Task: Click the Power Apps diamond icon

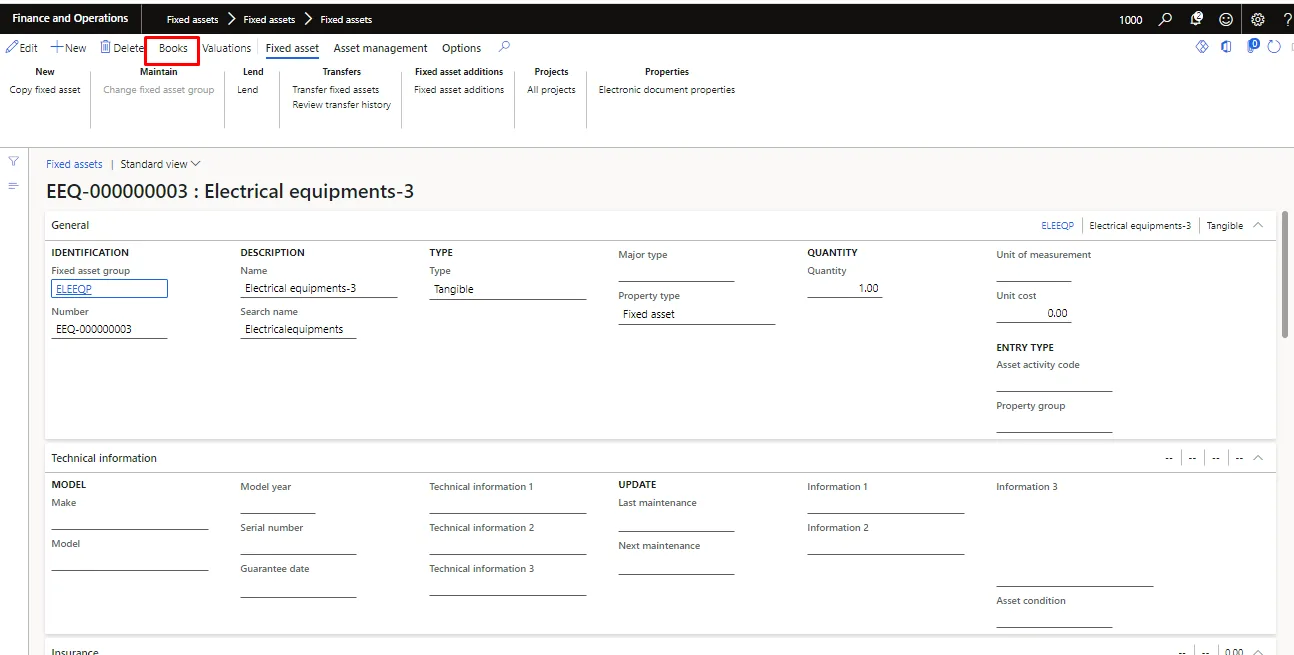Action: point(1202,47)
